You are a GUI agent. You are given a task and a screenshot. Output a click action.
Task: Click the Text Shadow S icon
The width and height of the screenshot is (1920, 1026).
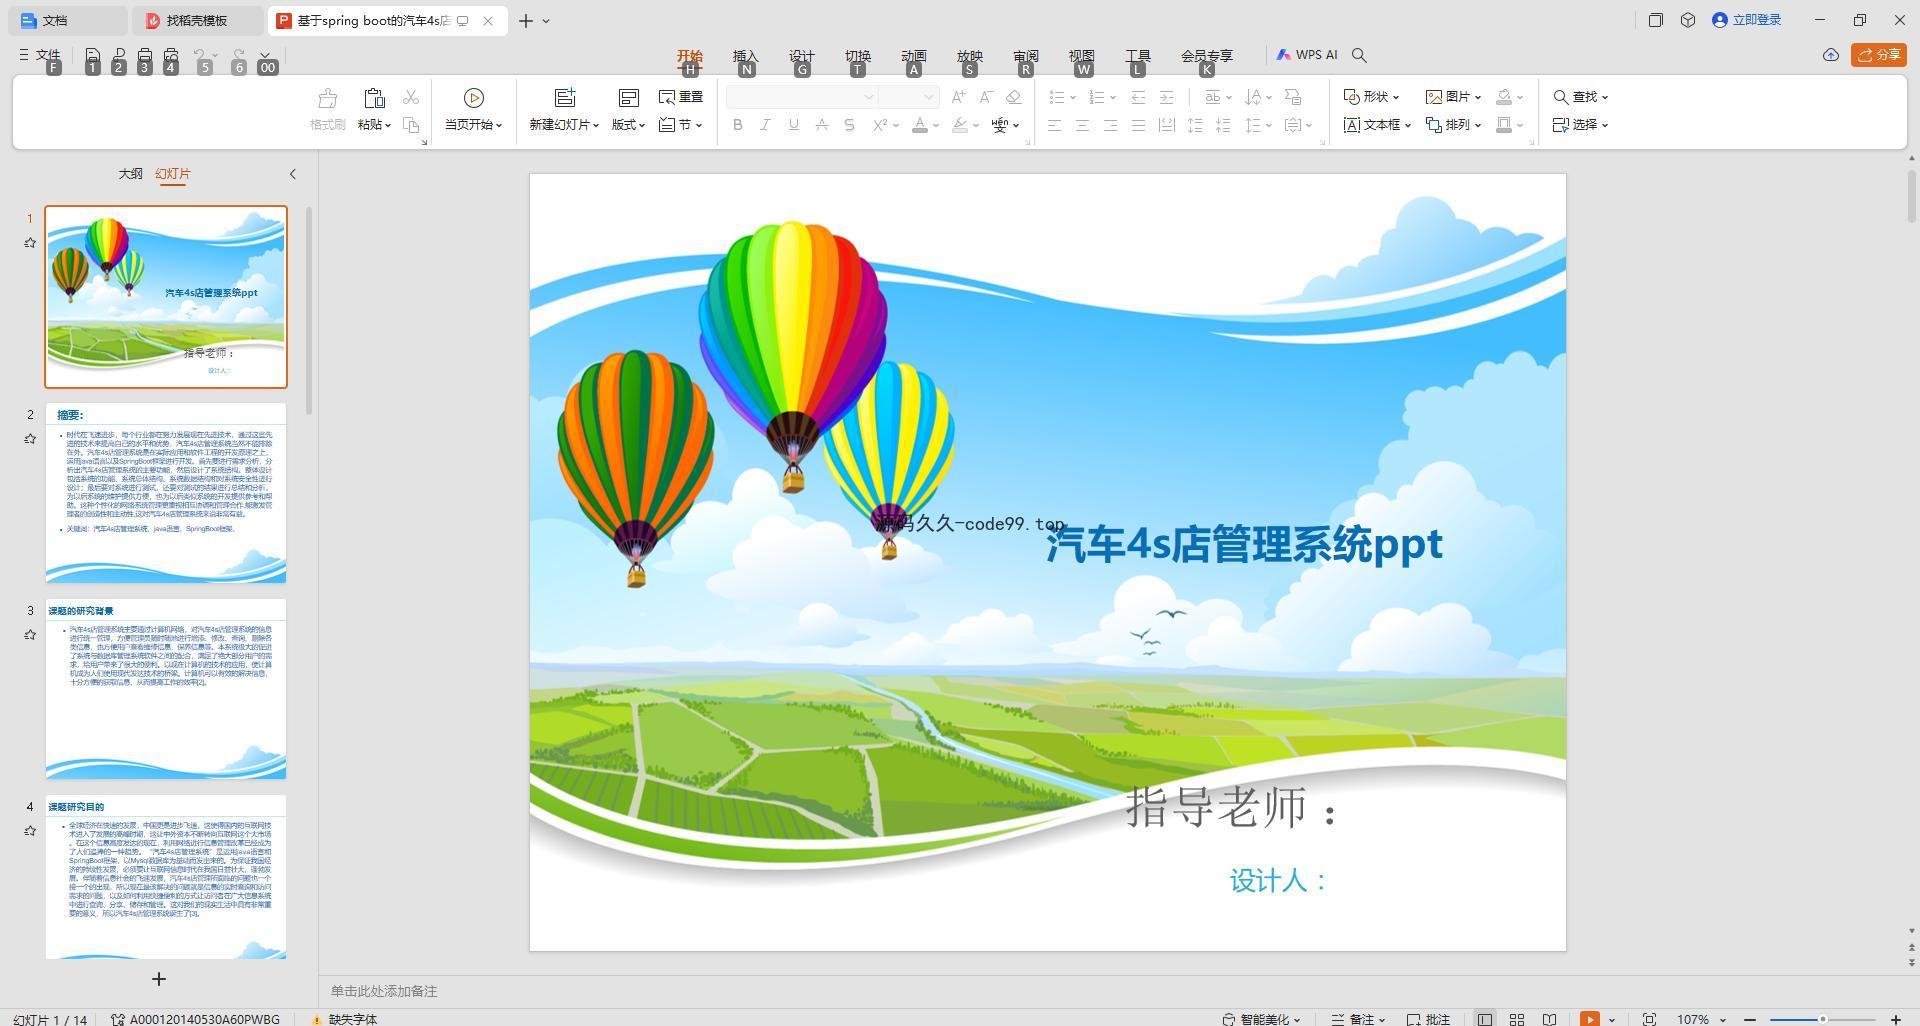coord(849,125)
